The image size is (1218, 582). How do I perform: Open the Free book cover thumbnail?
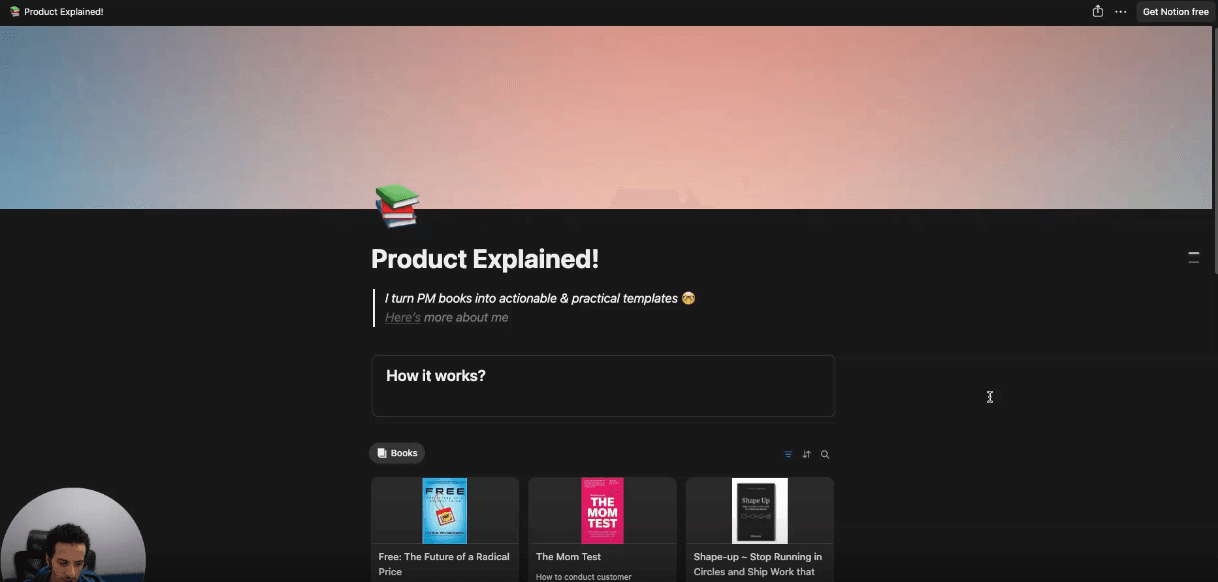pyautogui.click(x=445, y=510)
